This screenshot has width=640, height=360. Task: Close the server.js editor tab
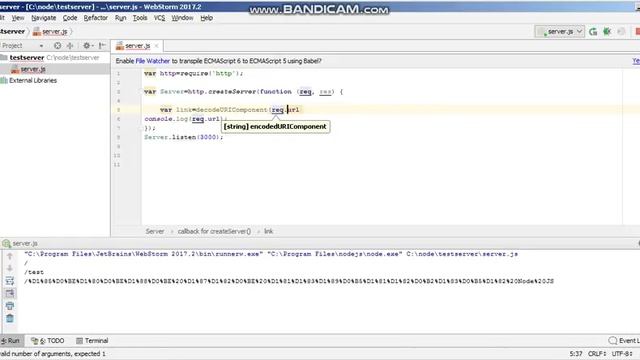156,46
